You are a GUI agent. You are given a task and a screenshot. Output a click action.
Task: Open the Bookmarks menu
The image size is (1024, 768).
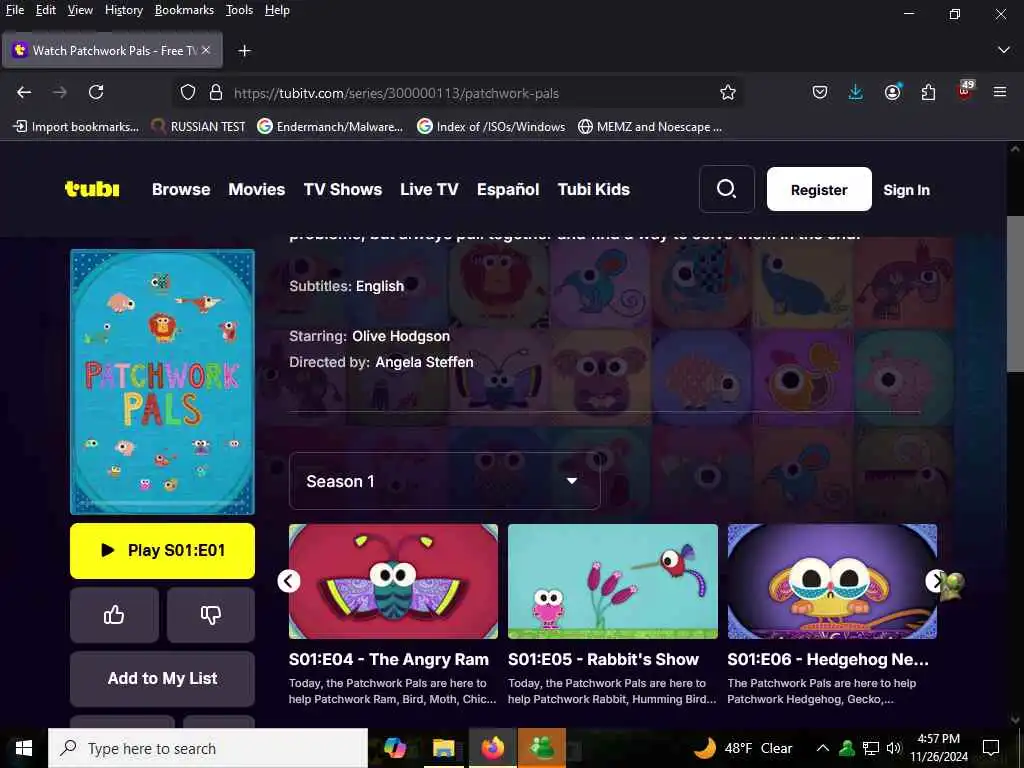(184, 10)
